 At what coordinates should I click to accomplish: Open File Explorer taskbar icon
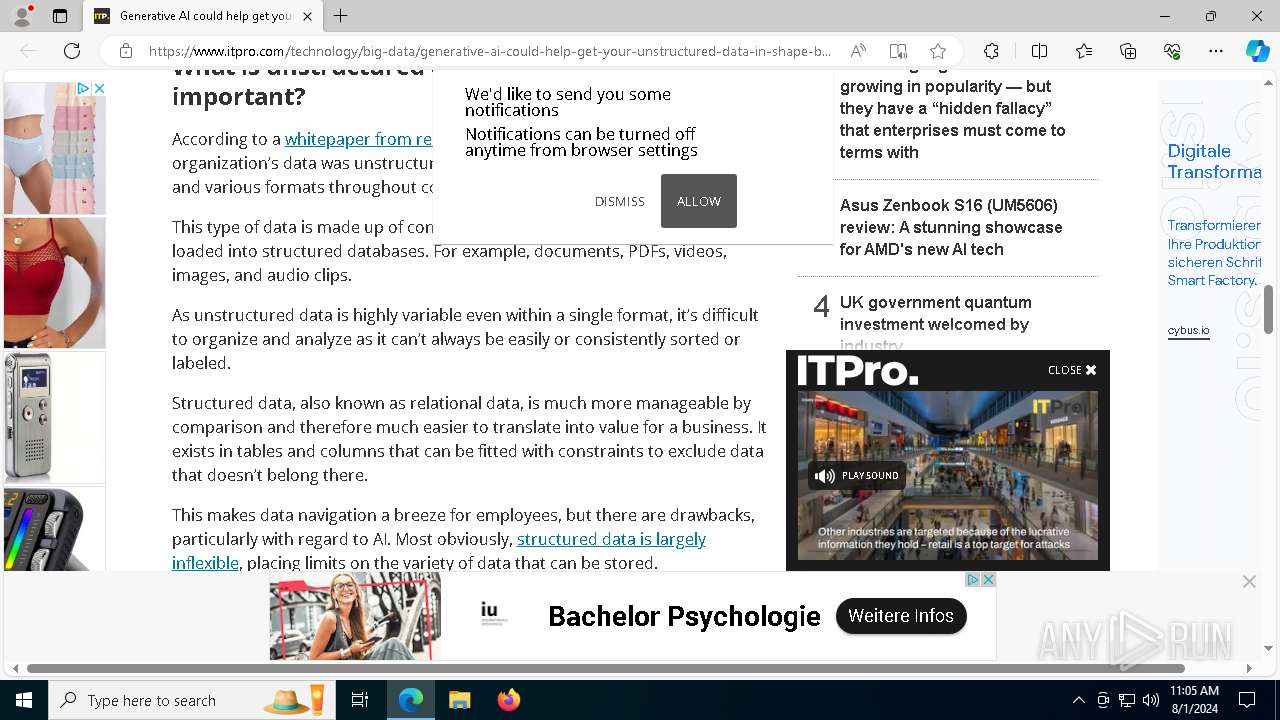point(460,700)
